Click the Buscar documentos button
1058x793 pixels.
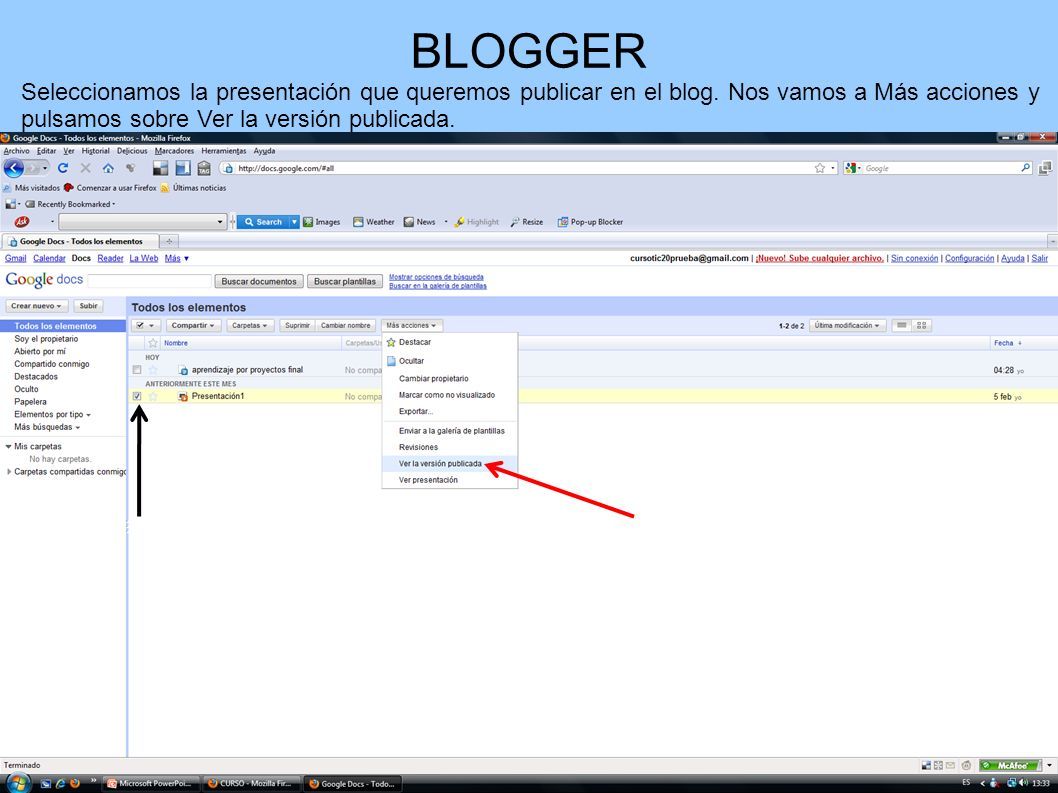259,281
